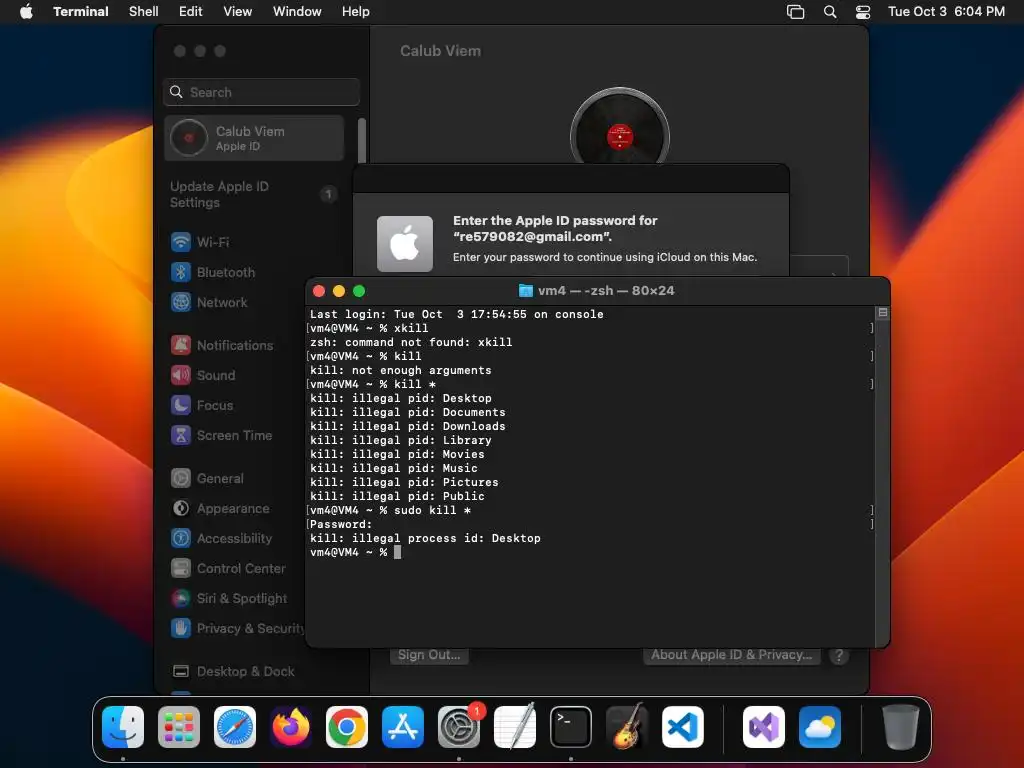Click the Settings sidebar scrollbar

click(362, 140)
